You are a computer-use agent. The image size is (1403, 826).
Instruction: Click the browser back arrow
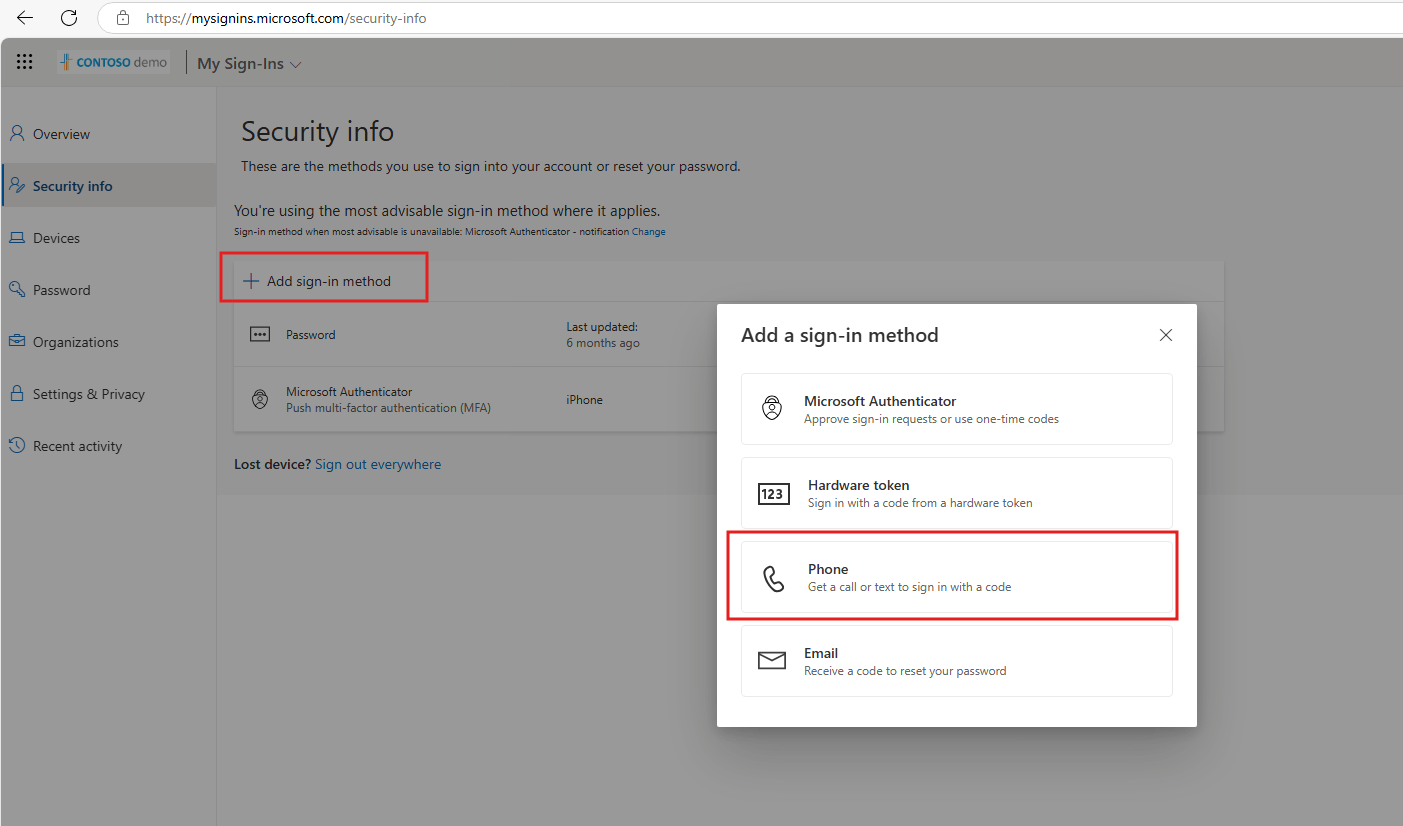click(x=25, y=18)
